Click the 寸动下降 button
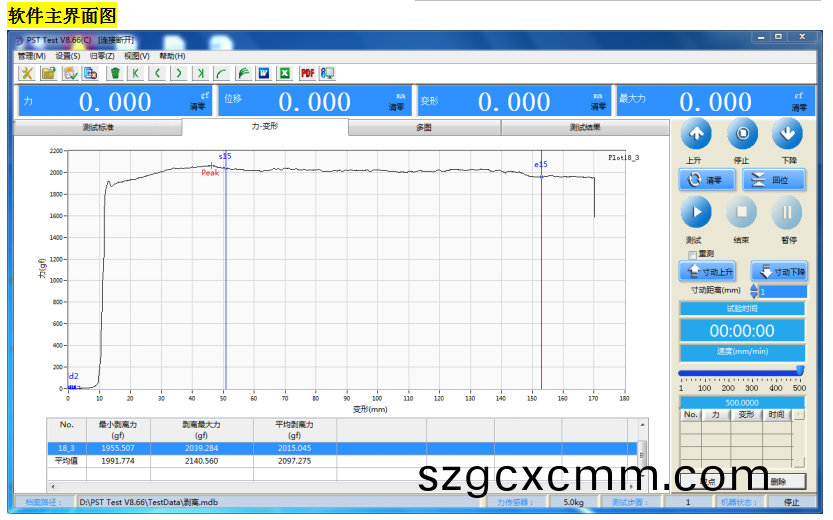This screenshot has width=833, height=520. 778,271
